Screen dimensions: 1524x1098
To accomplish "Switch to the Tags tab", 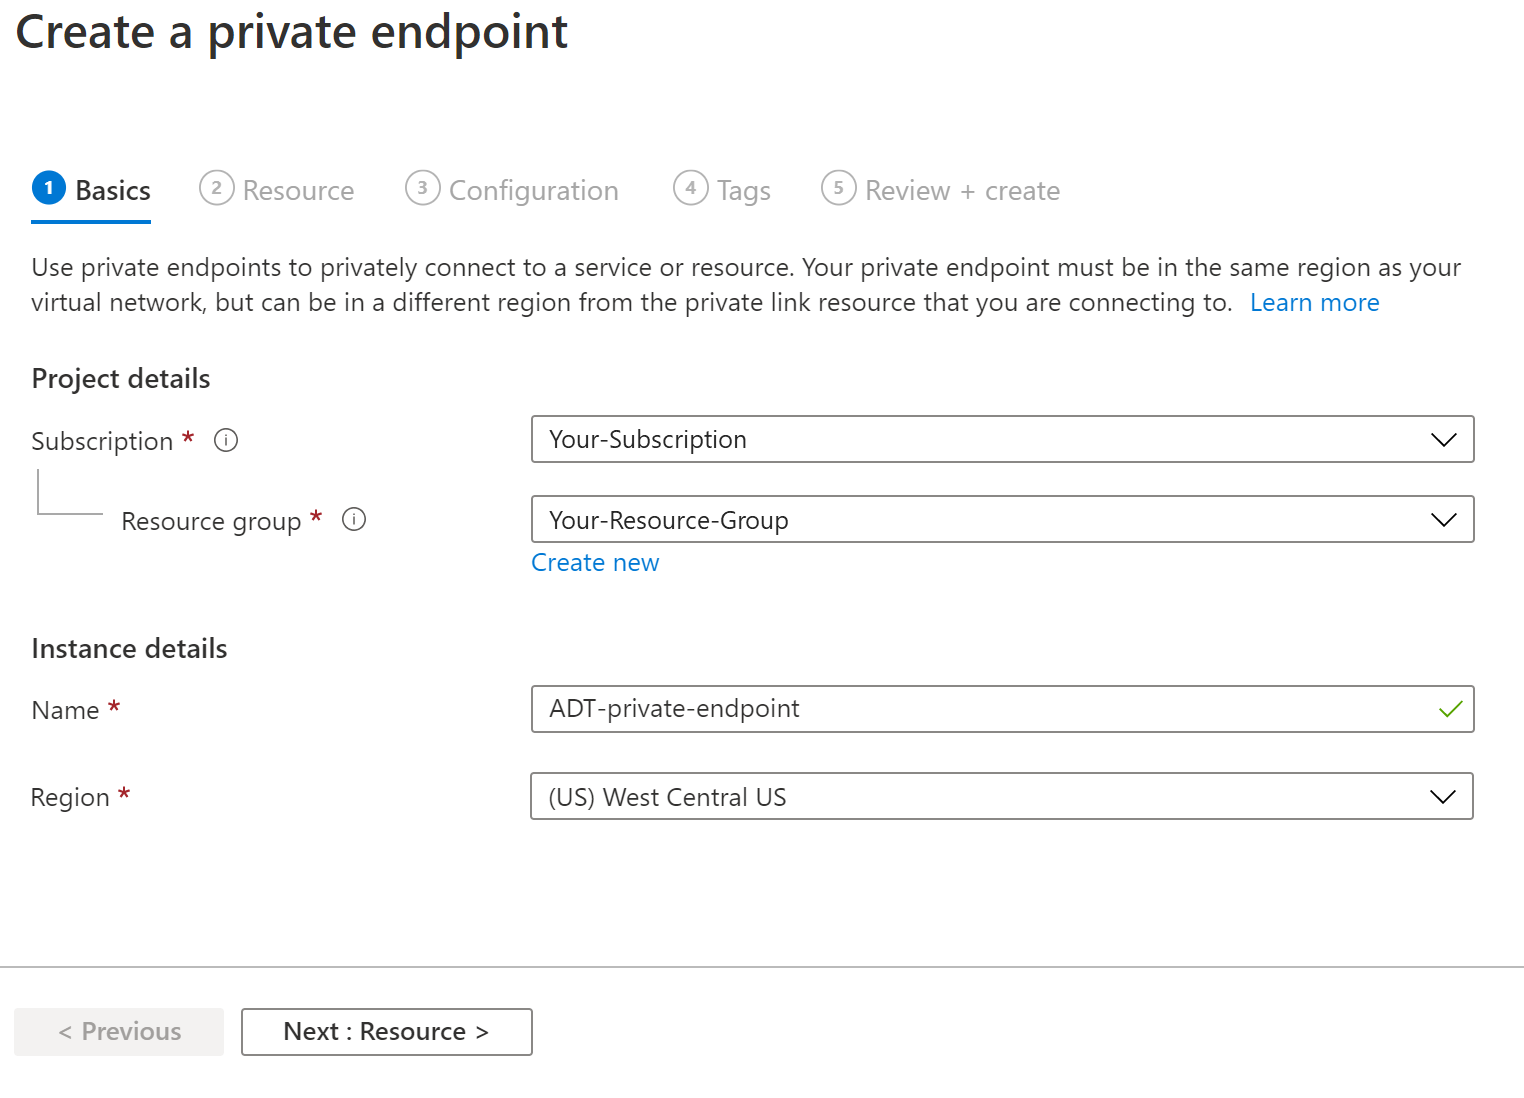I will pyautogui.click(x=722, y=190).
